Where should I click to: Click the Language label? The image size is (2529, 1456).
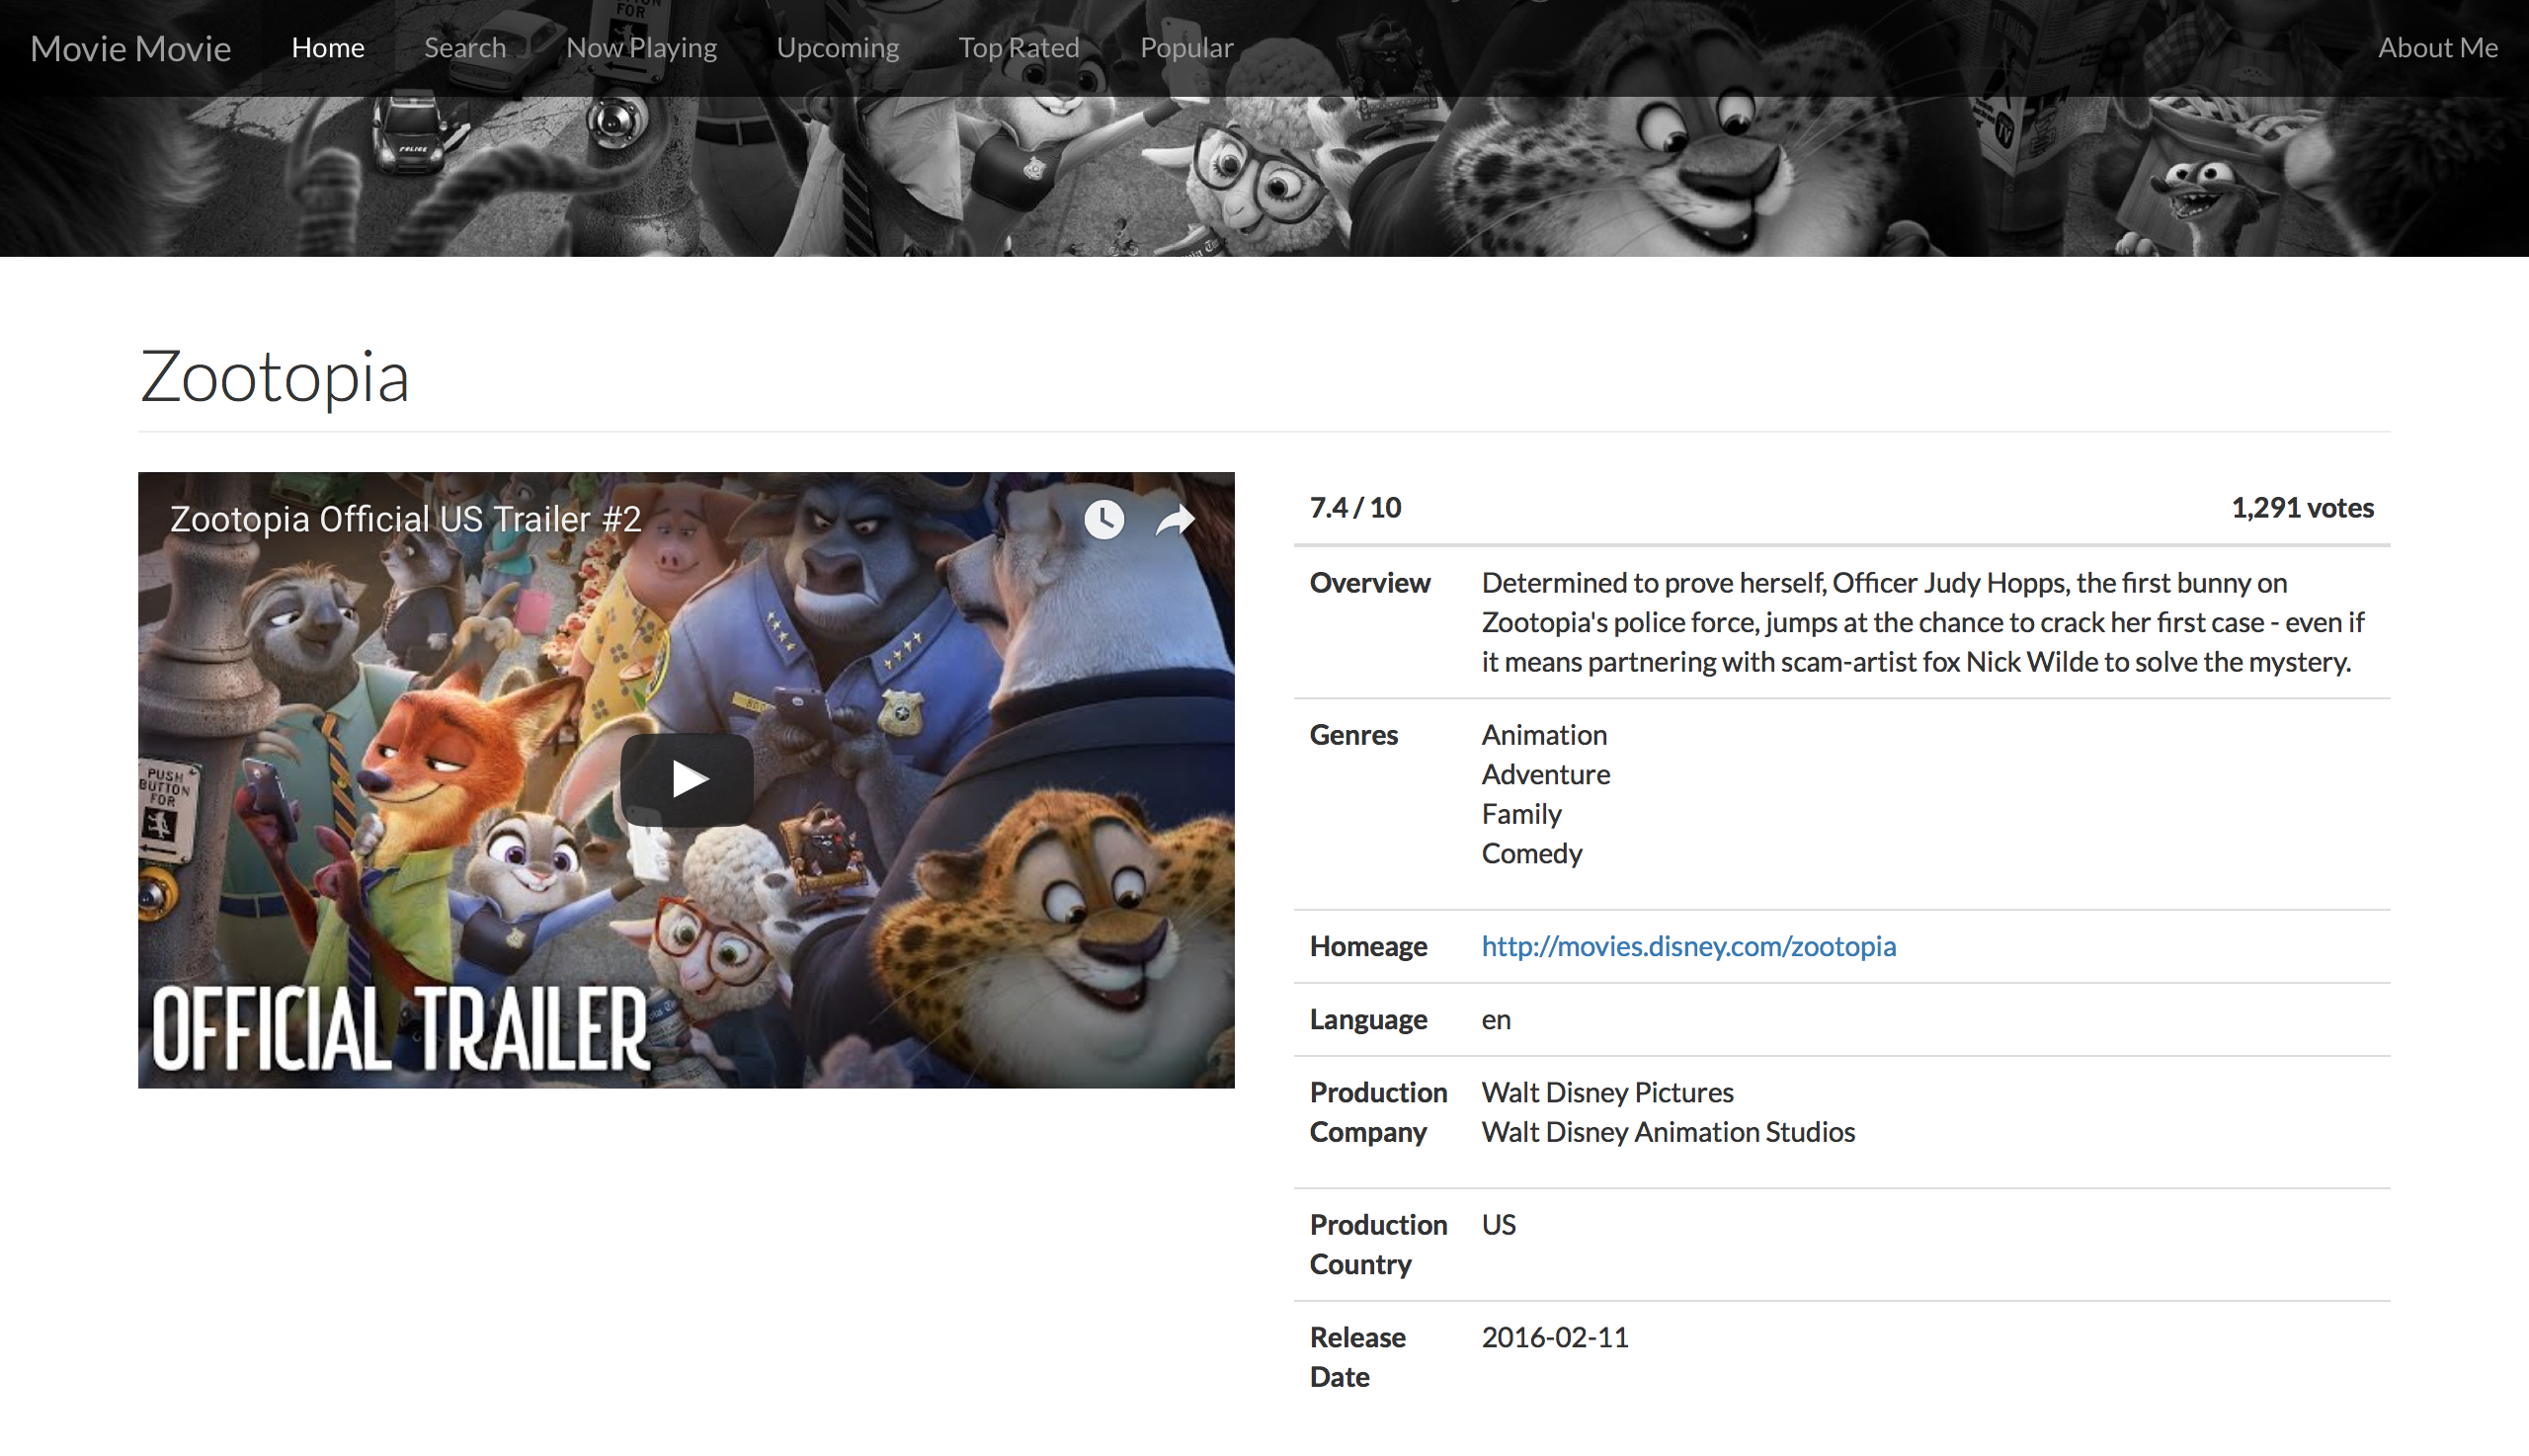1368,1019
